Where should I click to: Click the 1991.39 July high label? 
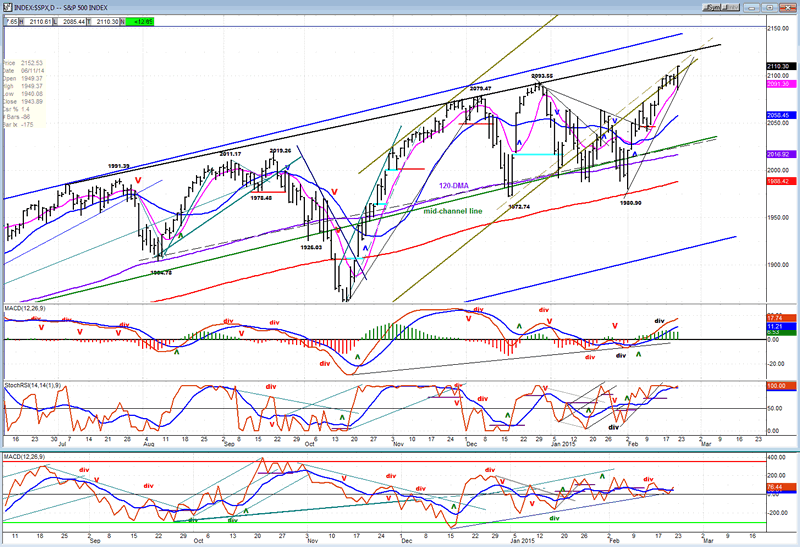118,166
